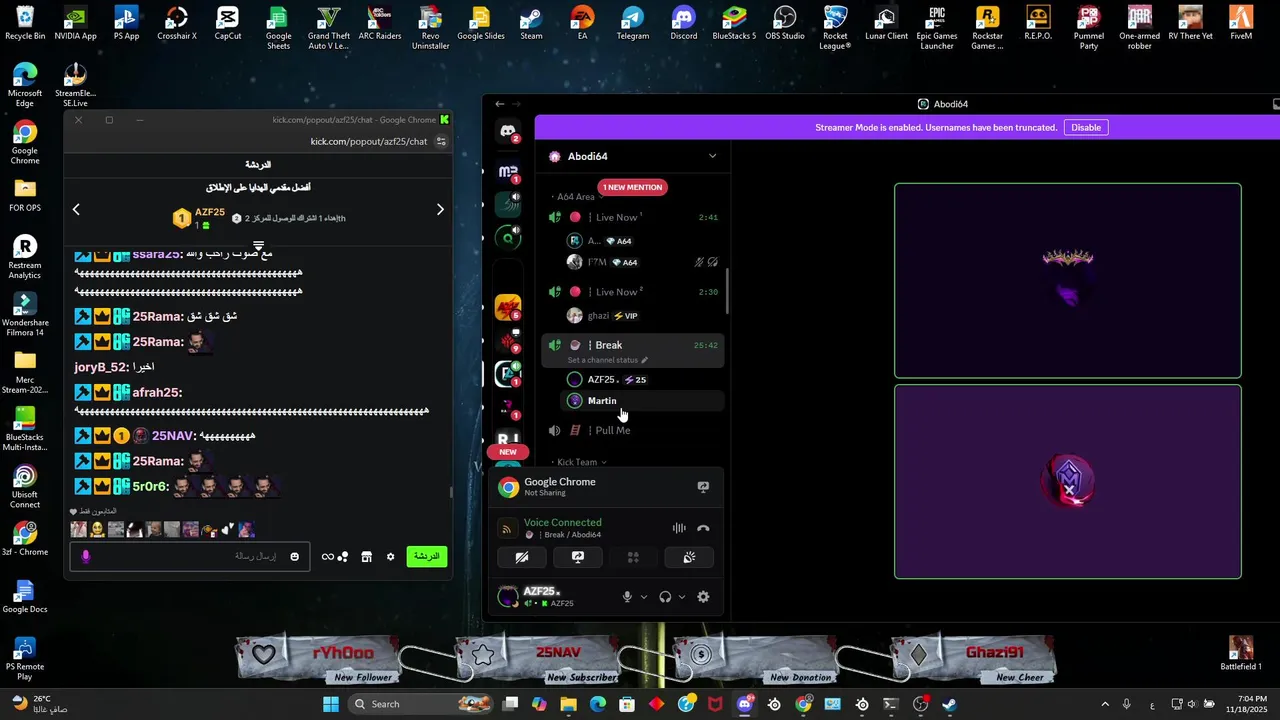The image size is (1280, 720).
Task: Click username joryB_52 in Kick chat
Action: click(x=101, y=367)
